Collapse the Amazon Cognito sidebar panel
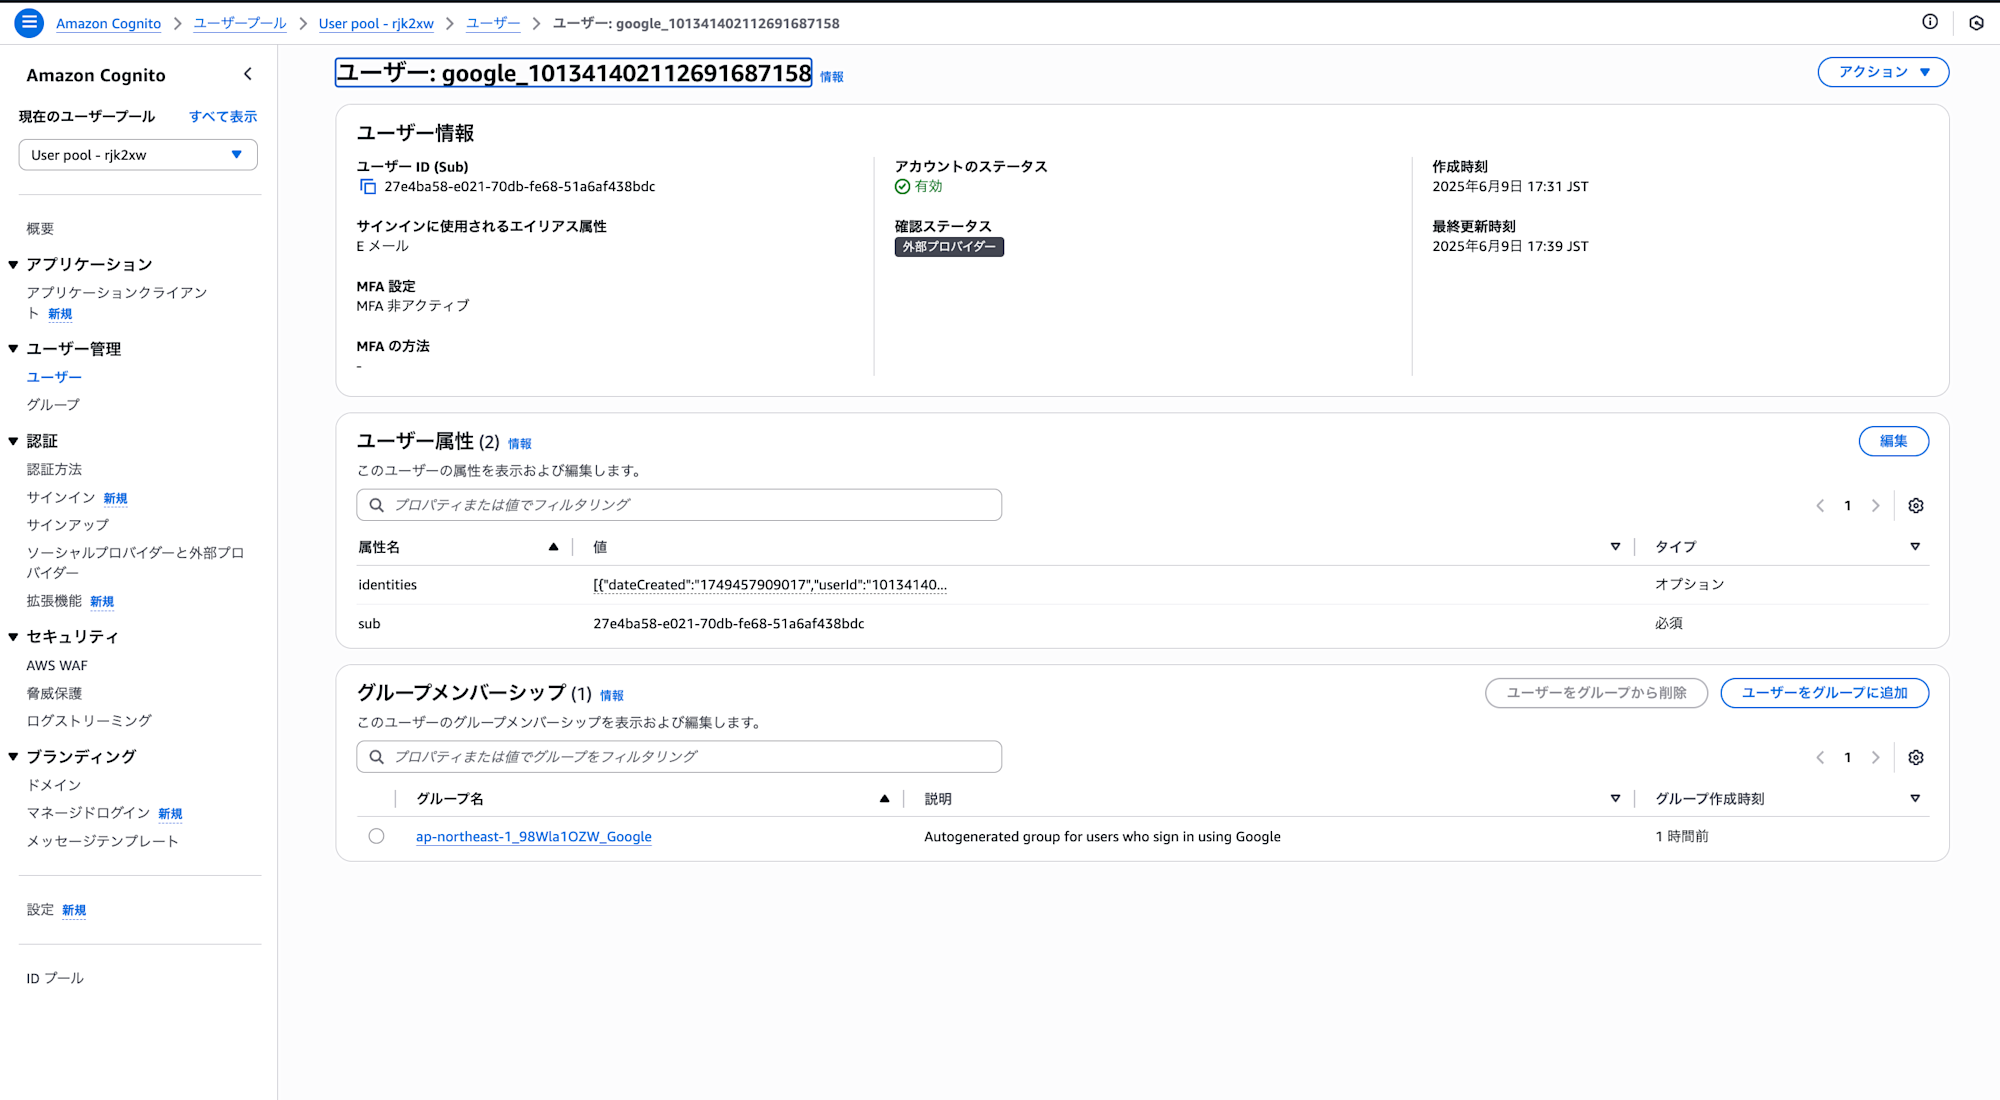This screenshot has height=1100, width=2000. (x=248, y=74)
